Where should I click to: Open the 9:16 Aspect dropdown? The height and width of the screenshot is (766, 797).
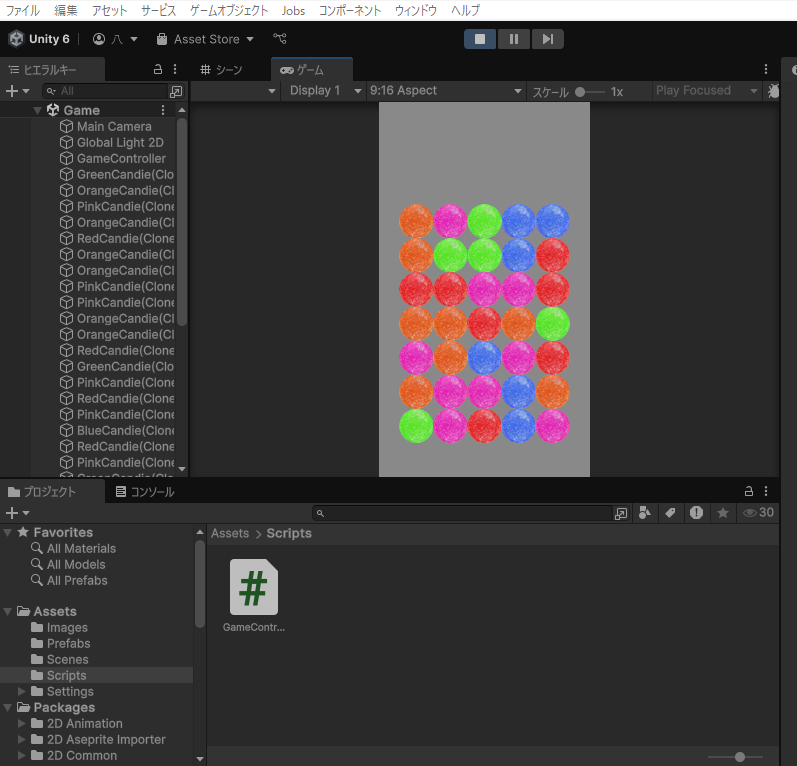[445, 91]
